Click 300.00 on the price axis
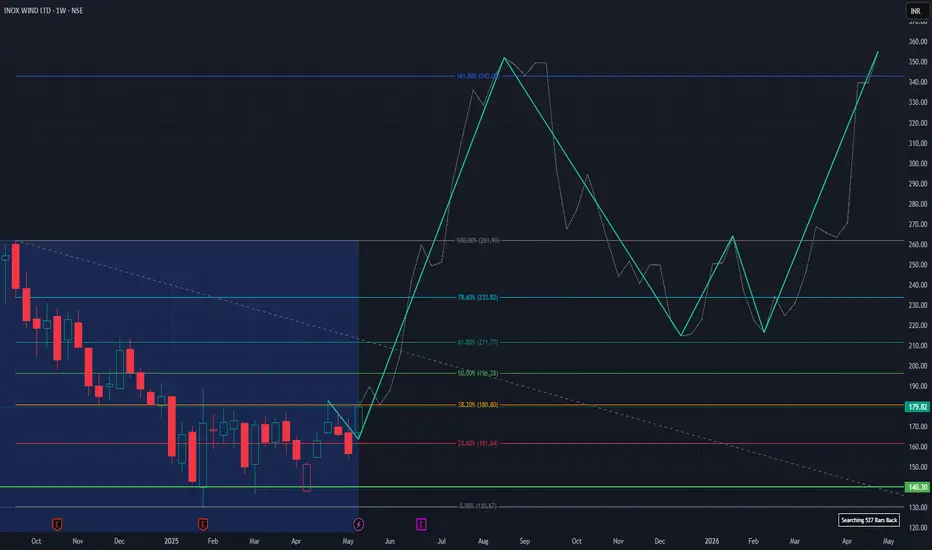 pyautogui.click(x=918, y=164)
